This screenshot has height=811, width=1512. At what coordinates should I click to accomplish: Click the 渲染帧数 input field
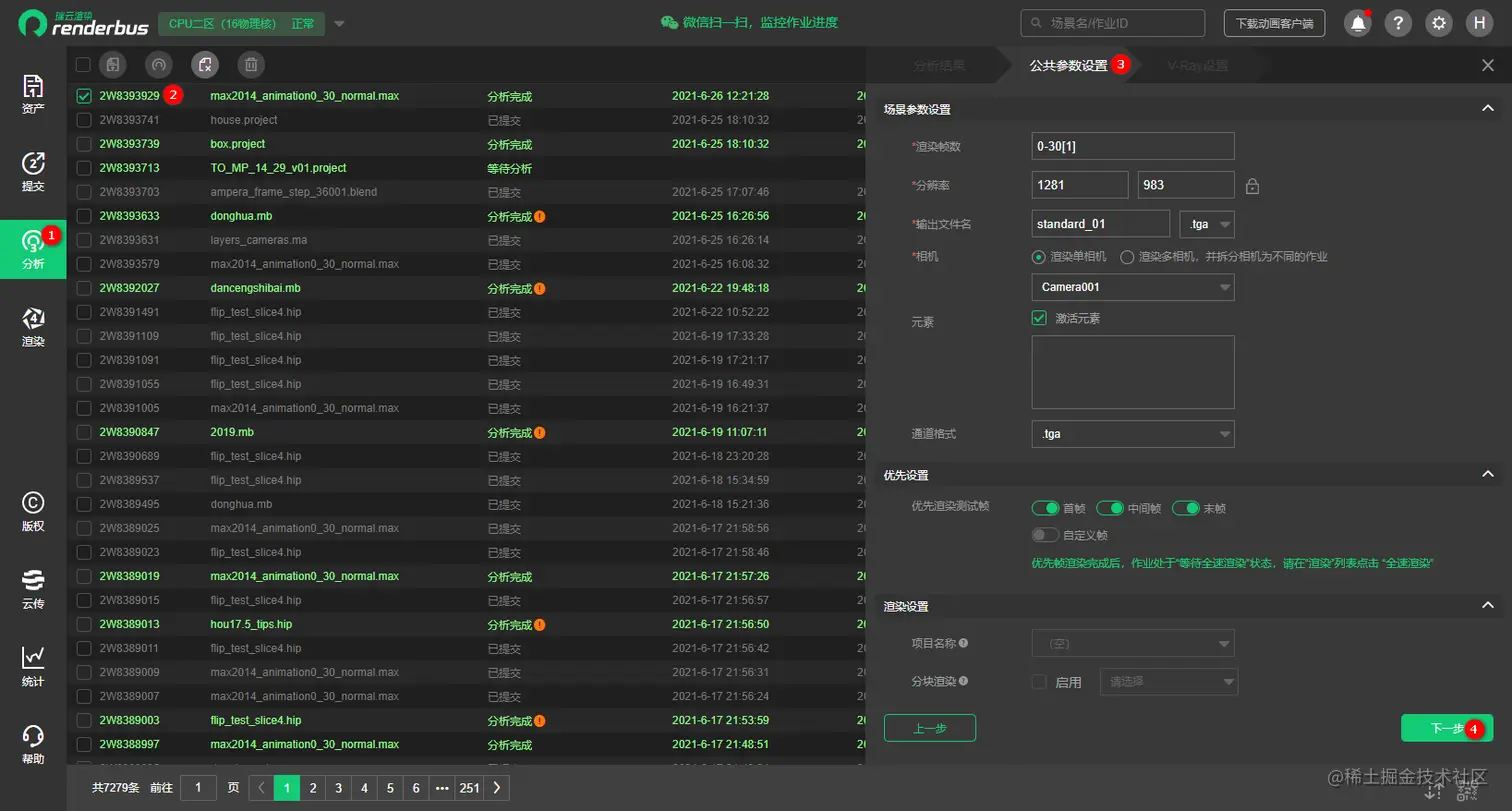pos(1133,146)
